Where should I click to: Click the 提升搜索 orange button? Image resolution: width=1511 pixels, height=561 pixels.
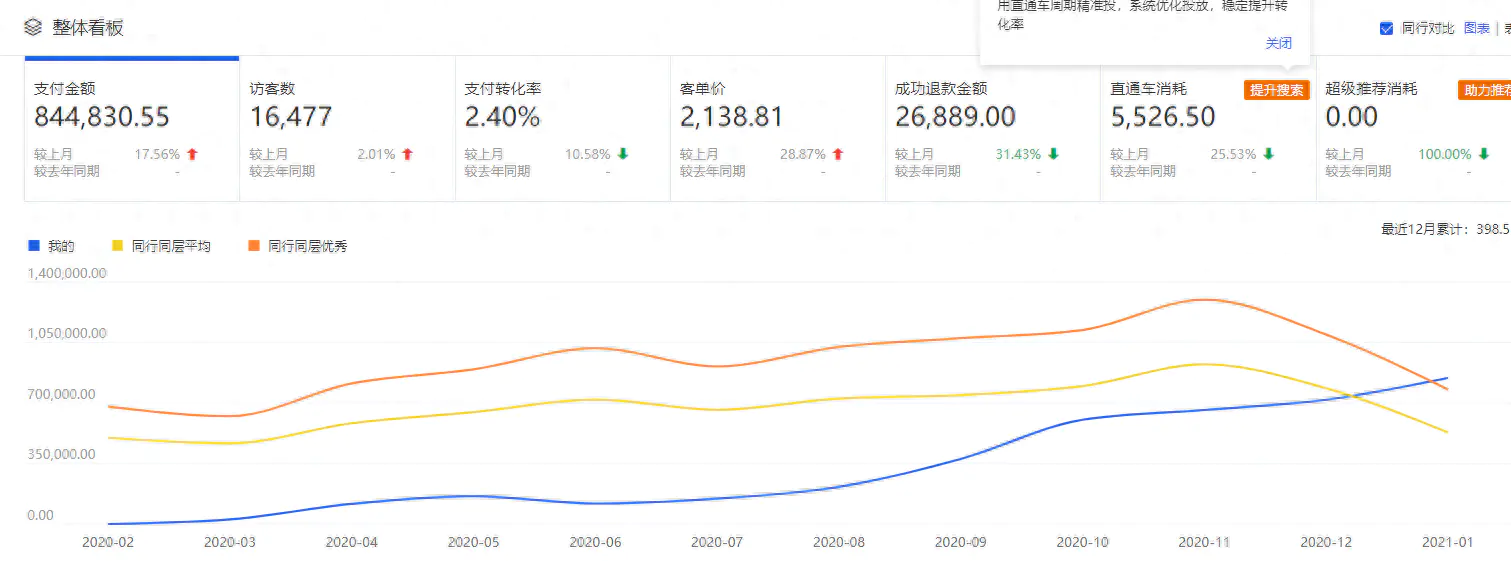(x=1277, y=90)
